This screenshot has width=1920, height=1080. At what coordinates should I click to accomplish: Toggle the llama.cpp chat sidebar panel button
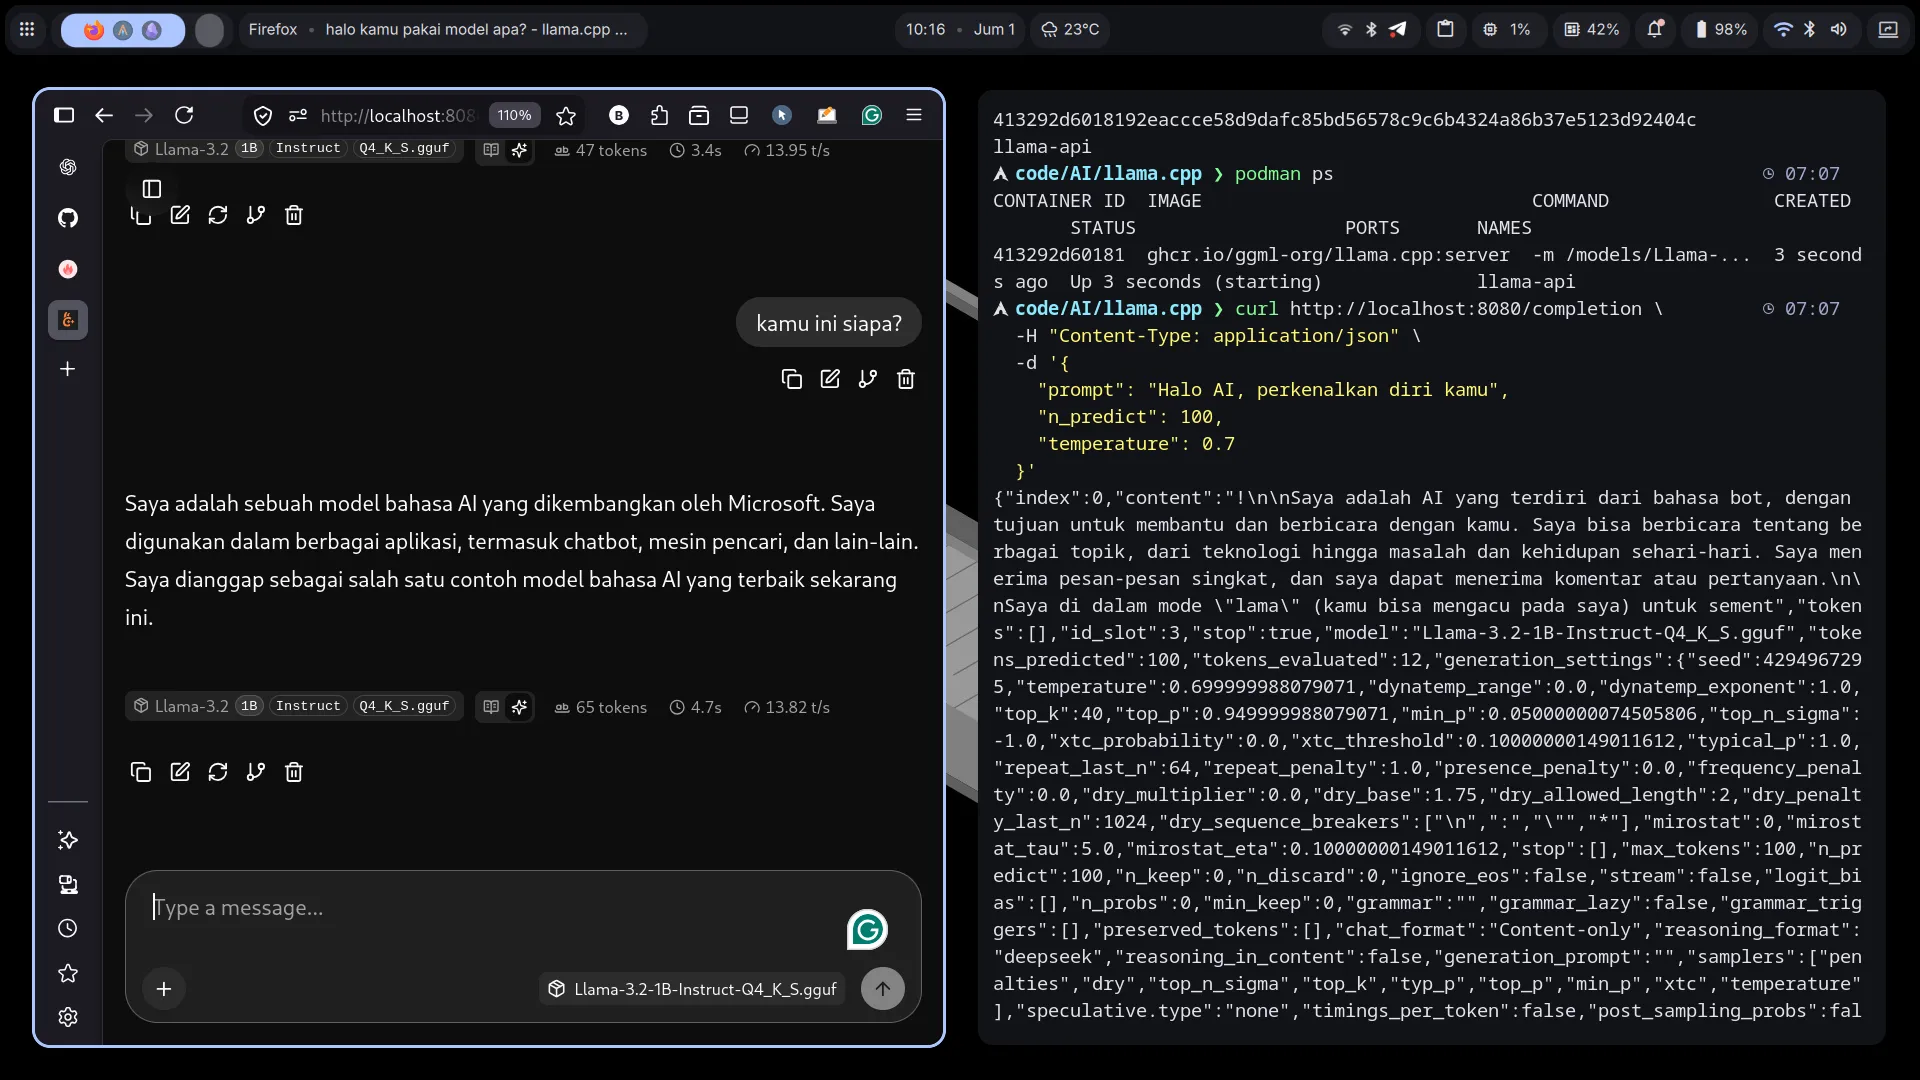coord(152,188)
